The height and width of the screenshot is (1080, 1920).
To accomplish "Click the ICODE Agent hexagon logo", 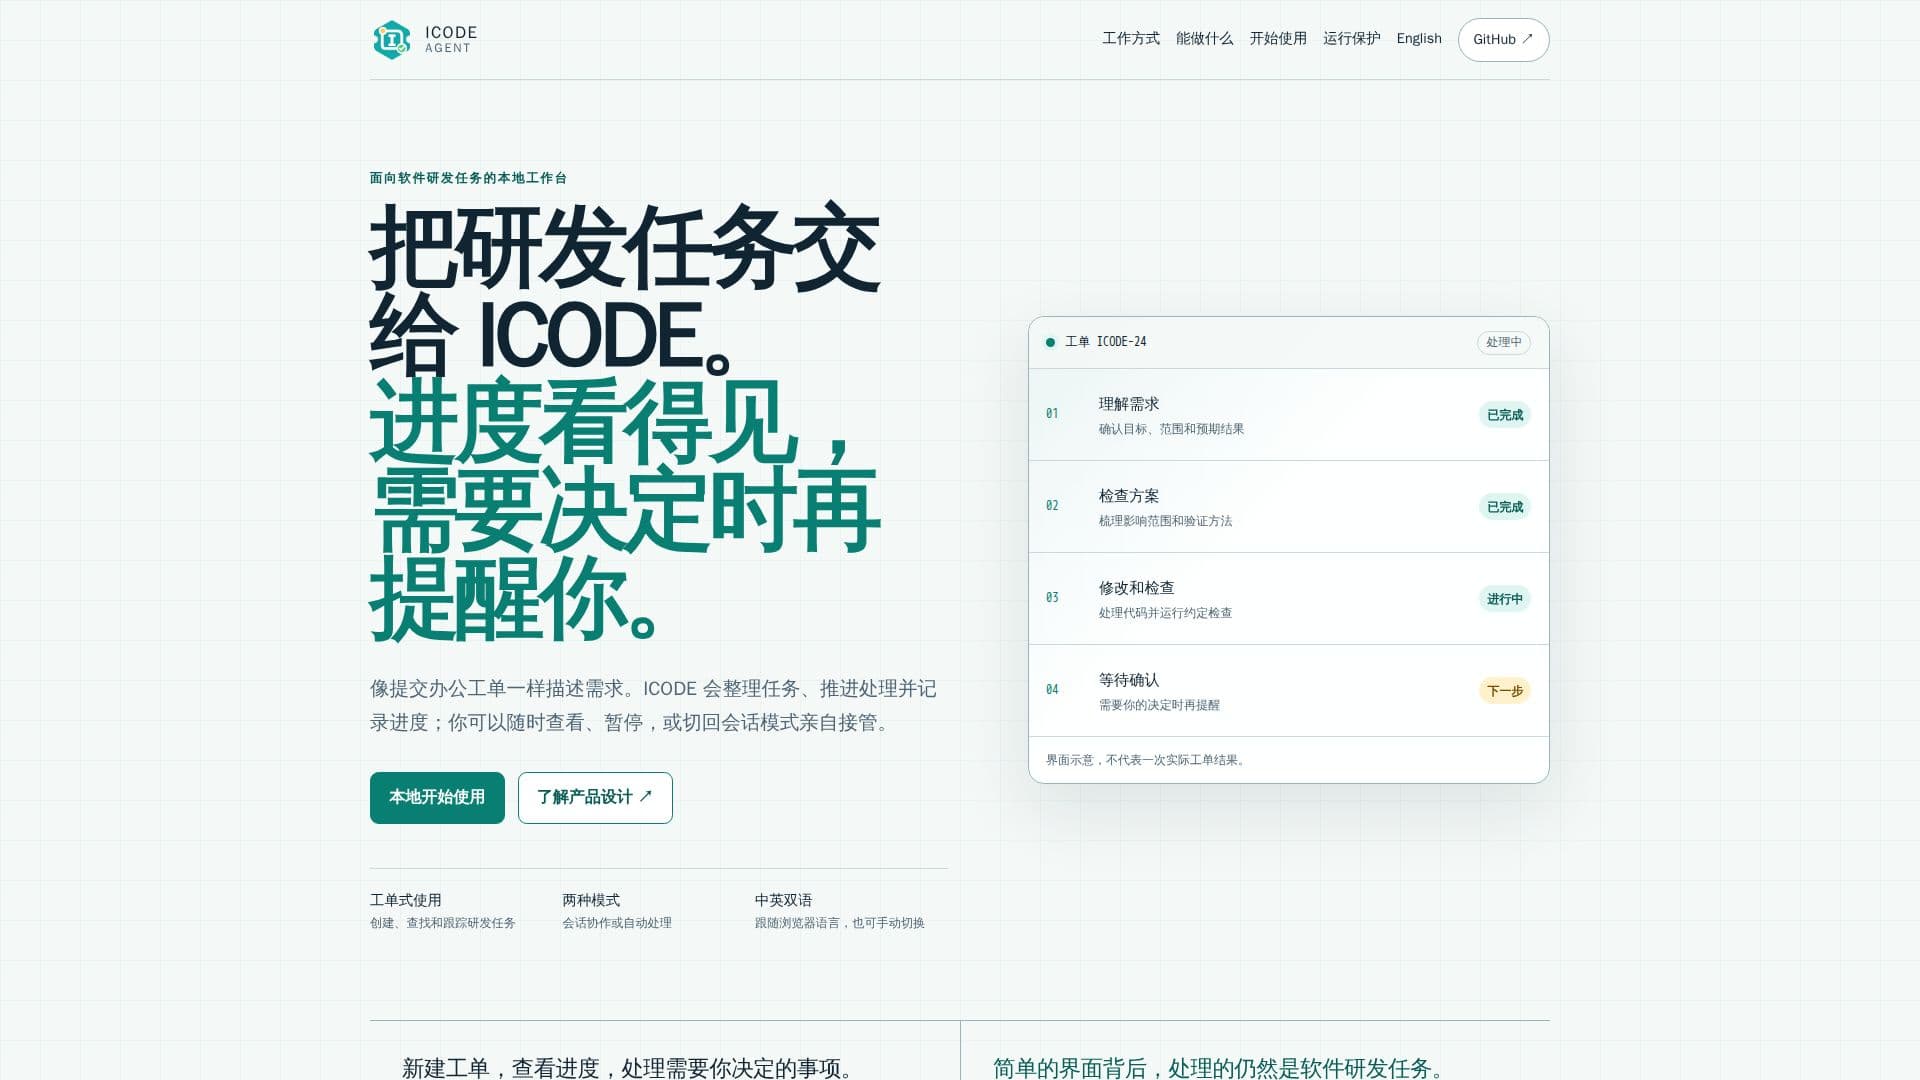I will pyautogui.click(x=391, y=40).
